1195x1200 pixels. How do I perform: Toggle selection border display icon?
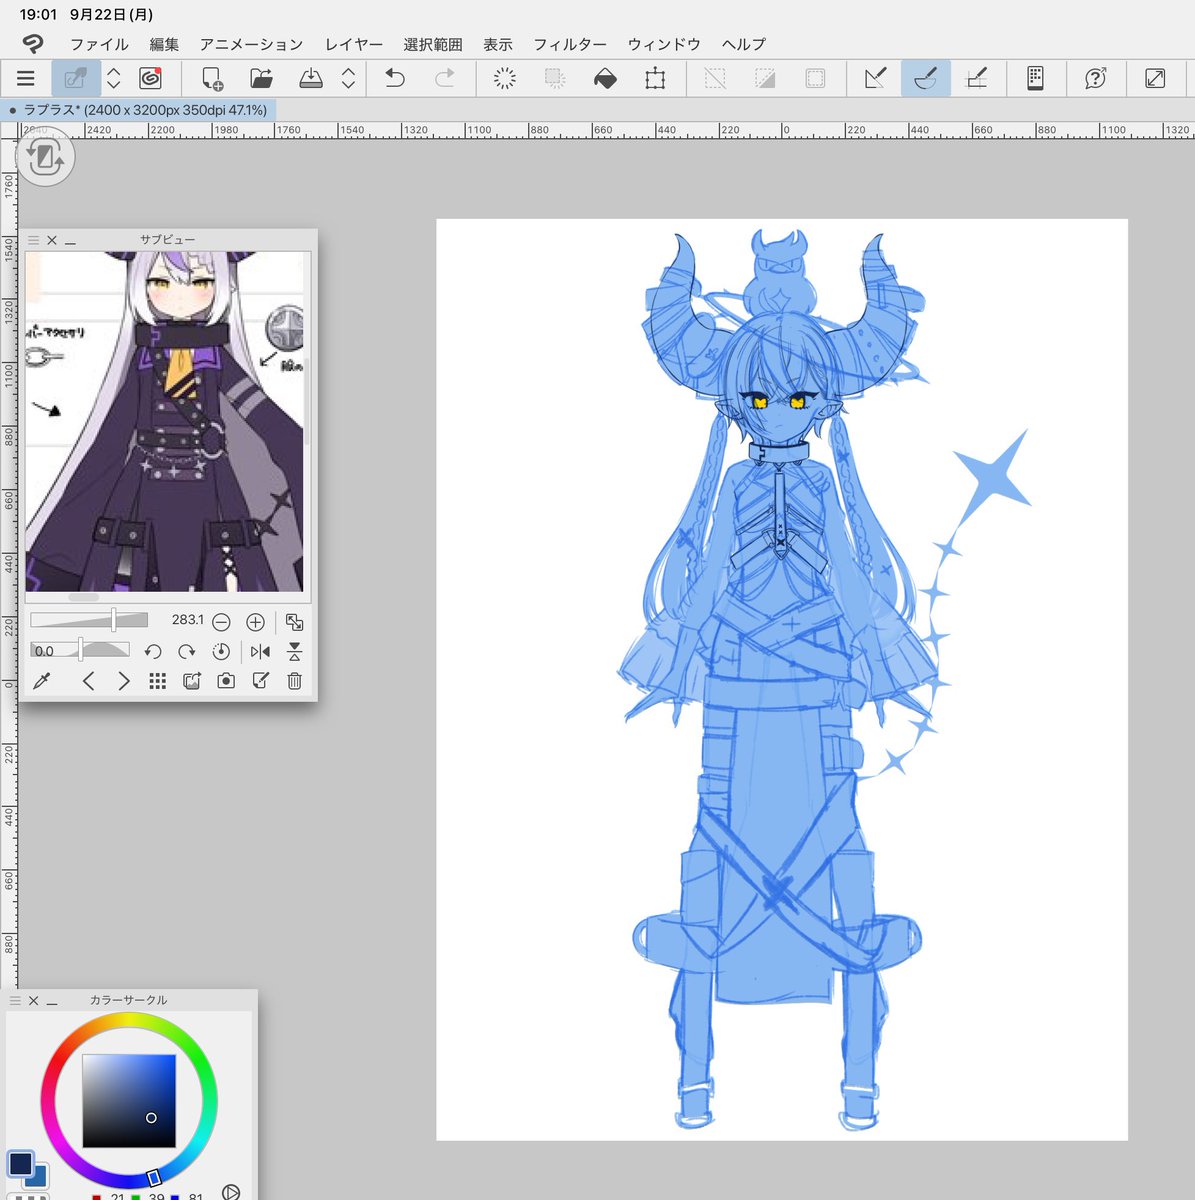click(815, 78)
